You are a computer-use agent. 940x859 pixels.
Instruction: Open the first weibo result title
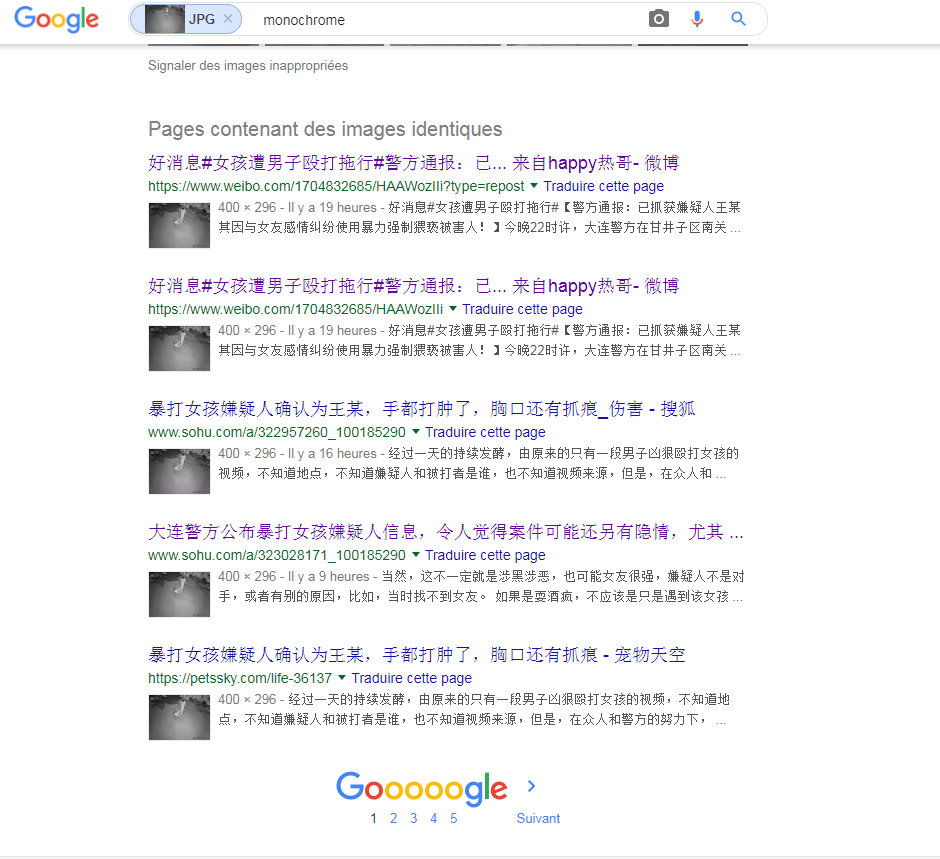pyautogui.click(x=414, y=163)
